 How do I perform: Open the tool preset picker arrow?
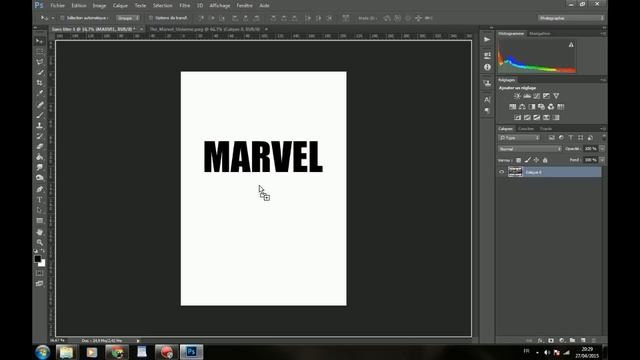pyautogui.click(x=53, y=18)
